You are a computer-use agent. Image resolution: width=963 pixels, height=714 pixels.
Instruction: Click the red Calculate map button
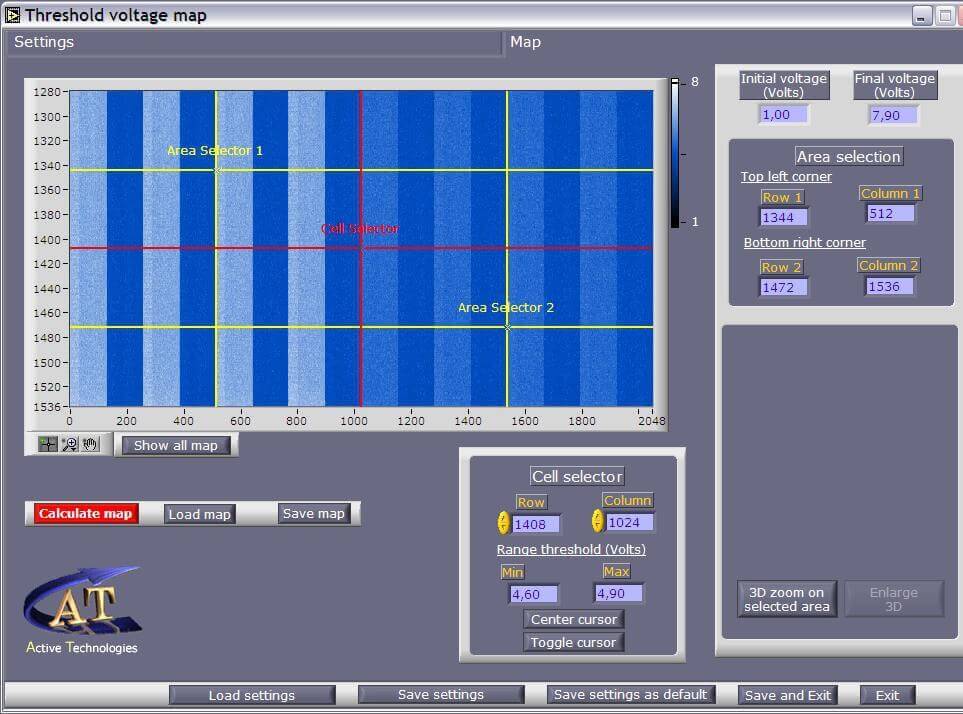tap(85, 513)
